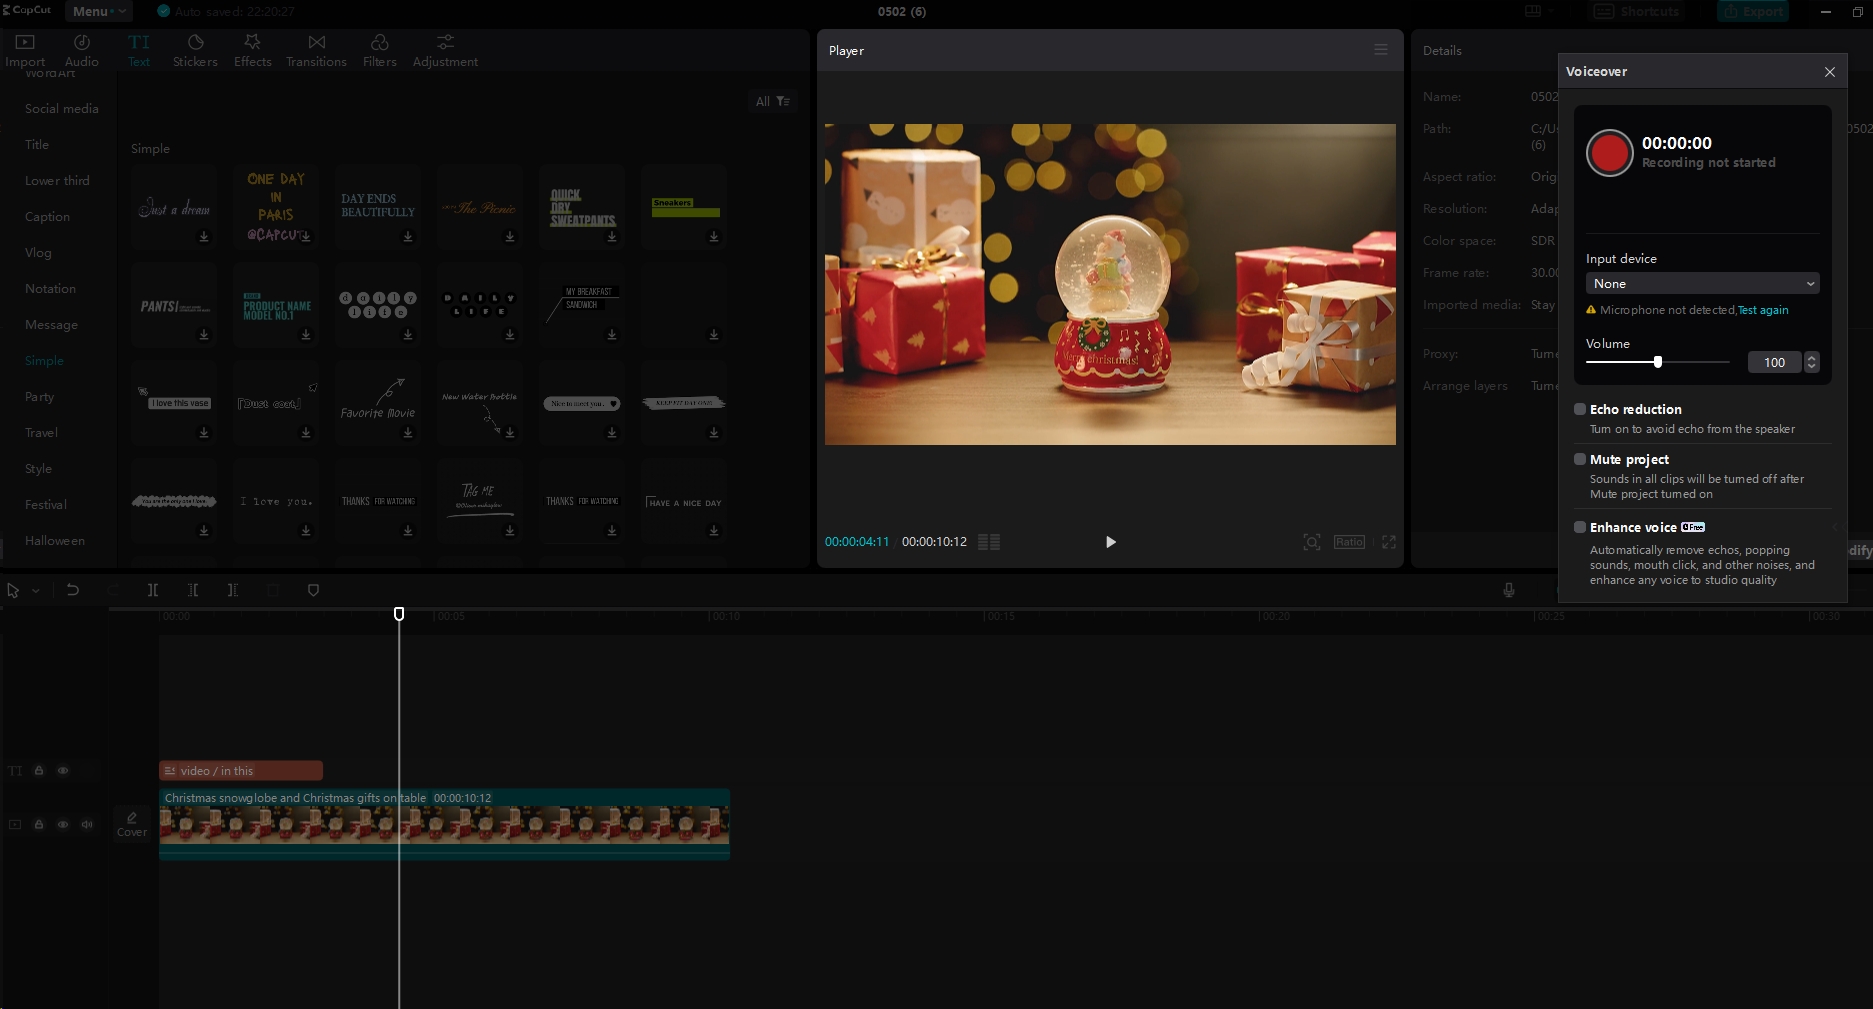Hide the text track with eye icon
Screen dimensions: 1873x1009
tap(63, 771)
